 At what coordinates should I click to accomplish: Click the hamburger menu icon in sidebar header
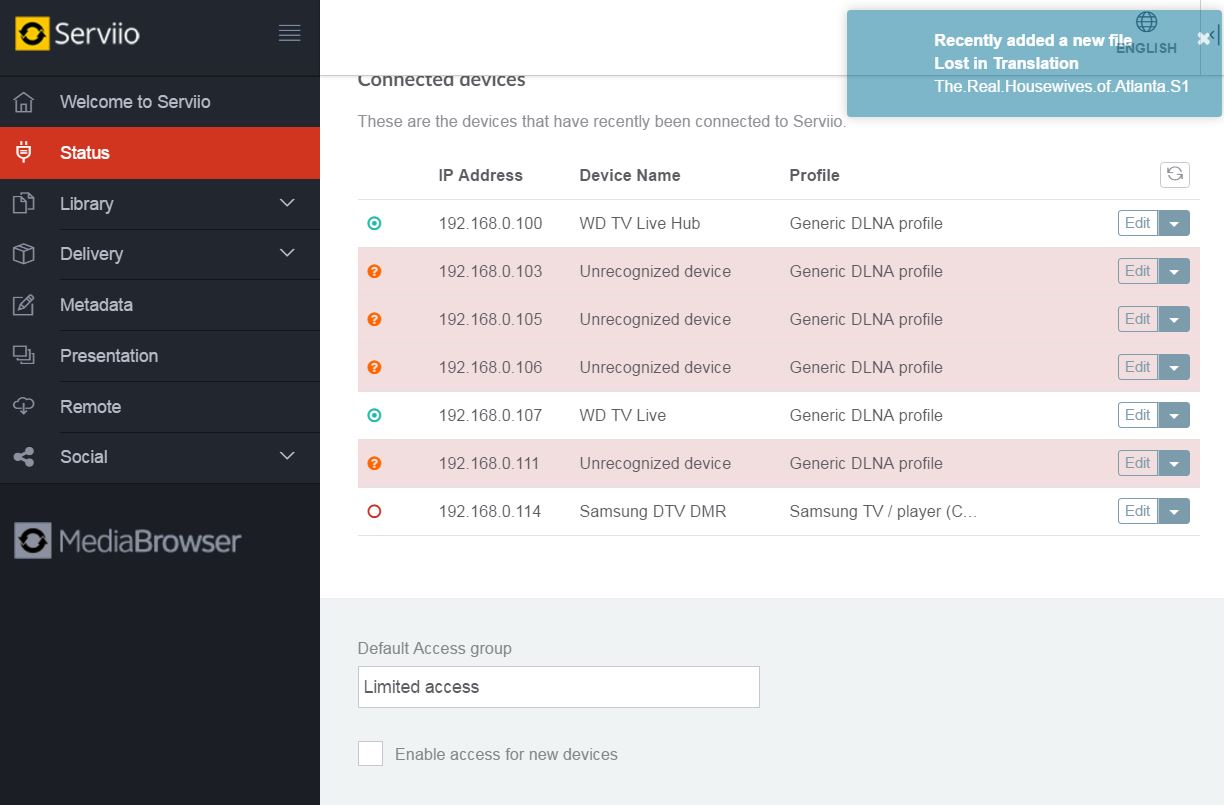289,34
